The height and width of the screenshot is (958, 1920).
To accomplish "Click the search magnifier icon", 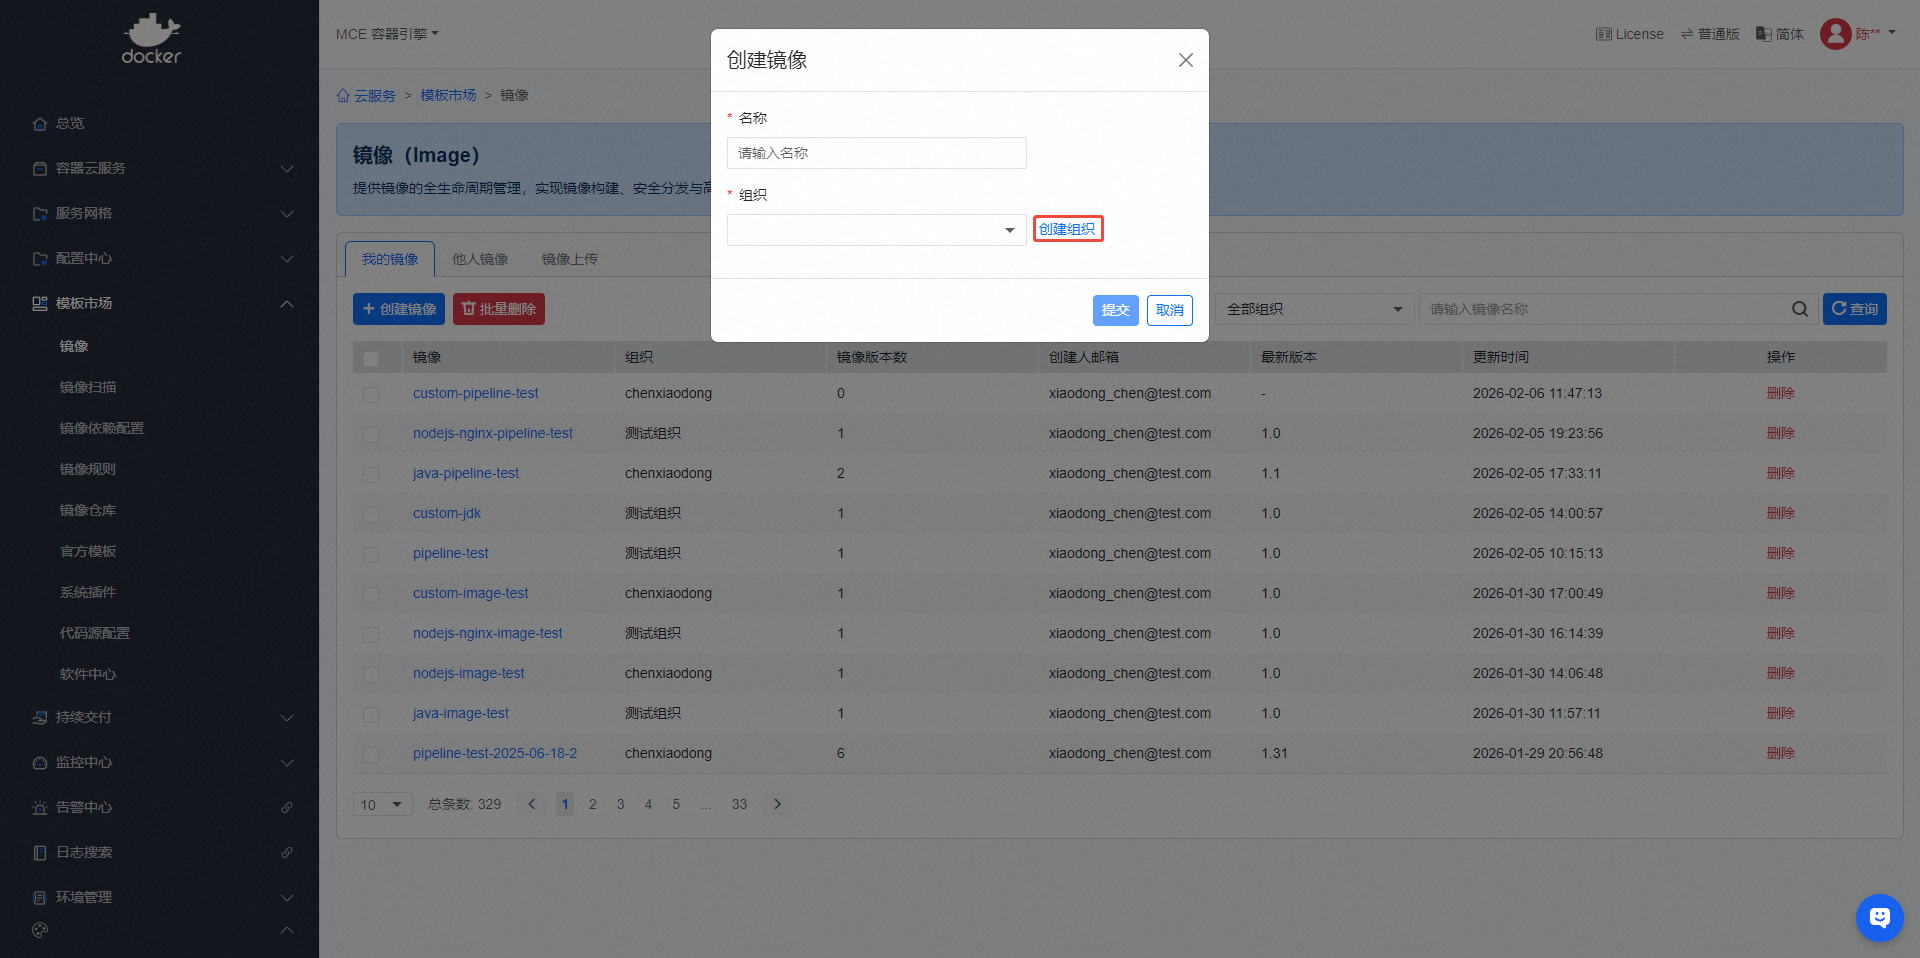I will [x=1799, y=309].
